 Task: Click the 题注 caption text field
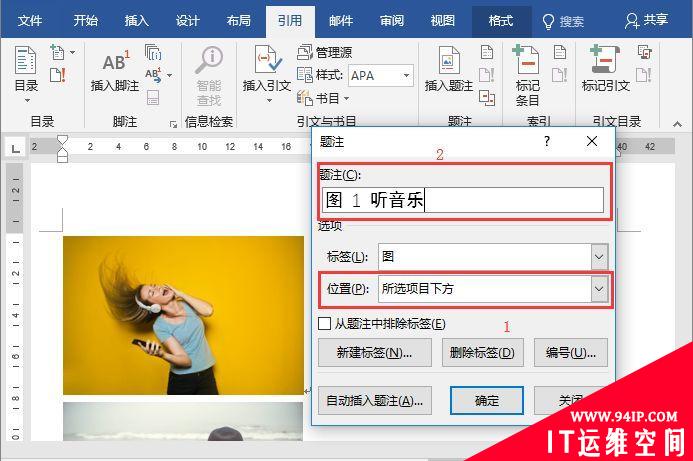pos(463,200)
